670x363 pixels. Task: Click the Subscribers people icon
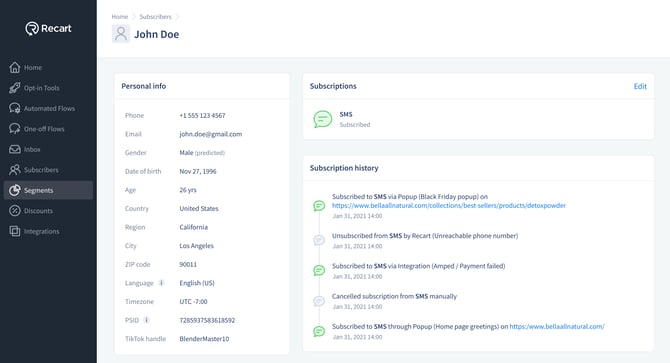click(15, 170)
